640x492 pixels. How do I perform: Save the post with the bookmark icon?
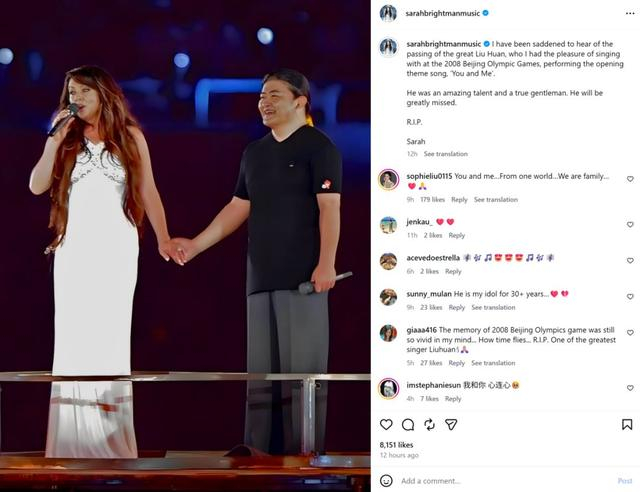tap(627, 425)
